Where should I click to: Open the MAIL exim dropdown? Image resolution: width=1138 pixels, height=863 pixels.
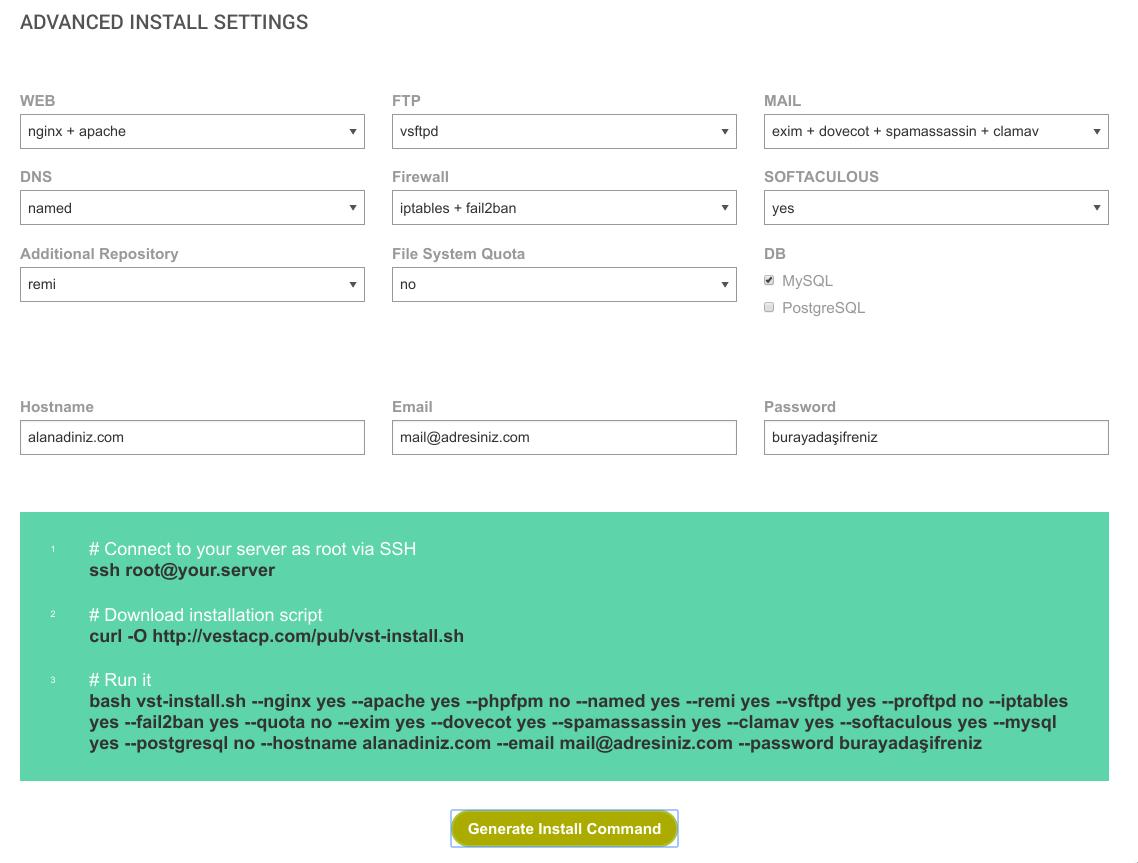pos(936,131)
